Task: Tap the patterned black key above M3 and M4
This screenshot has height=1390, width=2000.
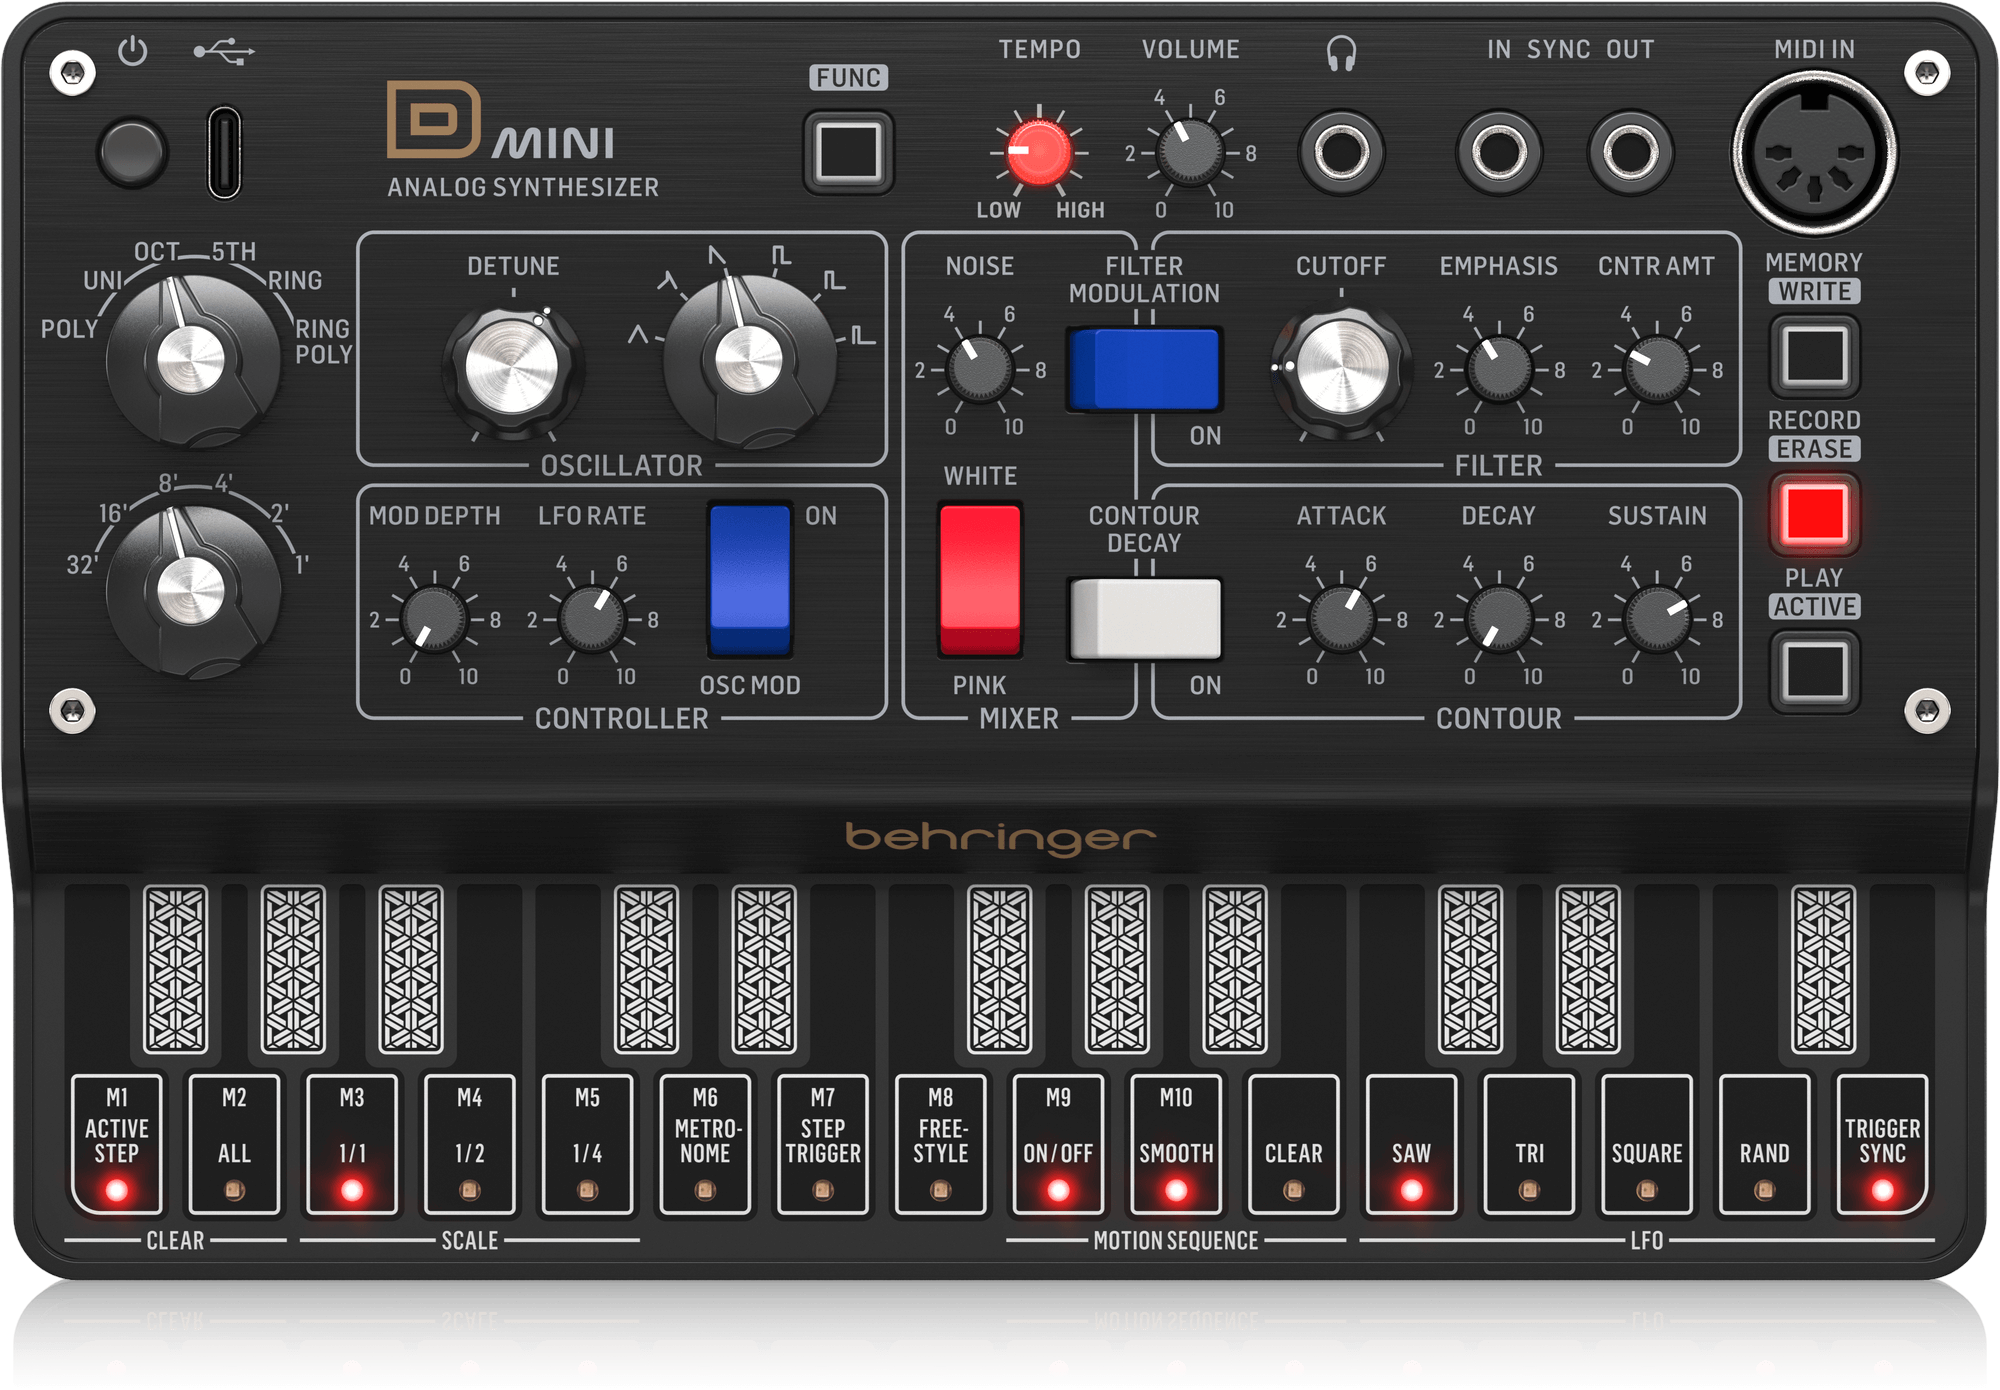Action: [411, 969]
